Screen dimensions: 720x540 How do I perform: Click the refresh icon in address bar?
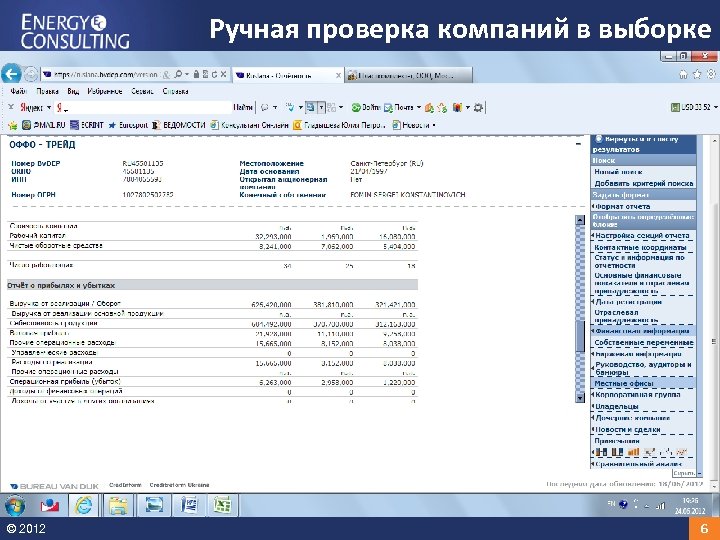coord(214,74)
